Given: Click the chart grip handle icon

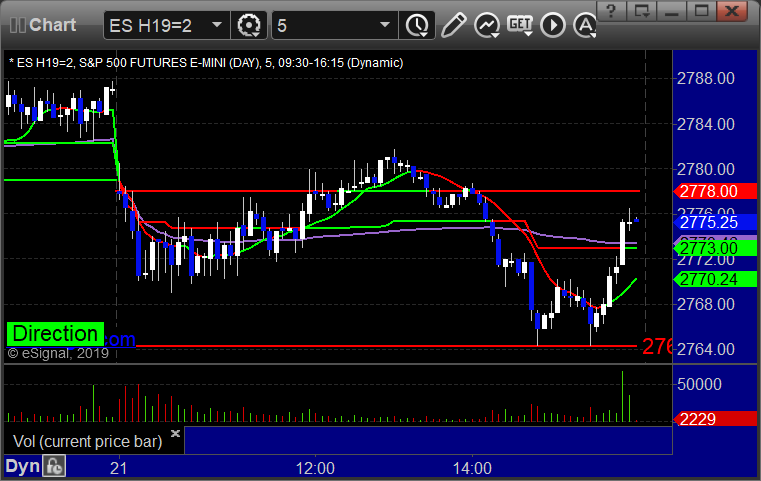Looking at the screenshot, I should coord(17,25).
